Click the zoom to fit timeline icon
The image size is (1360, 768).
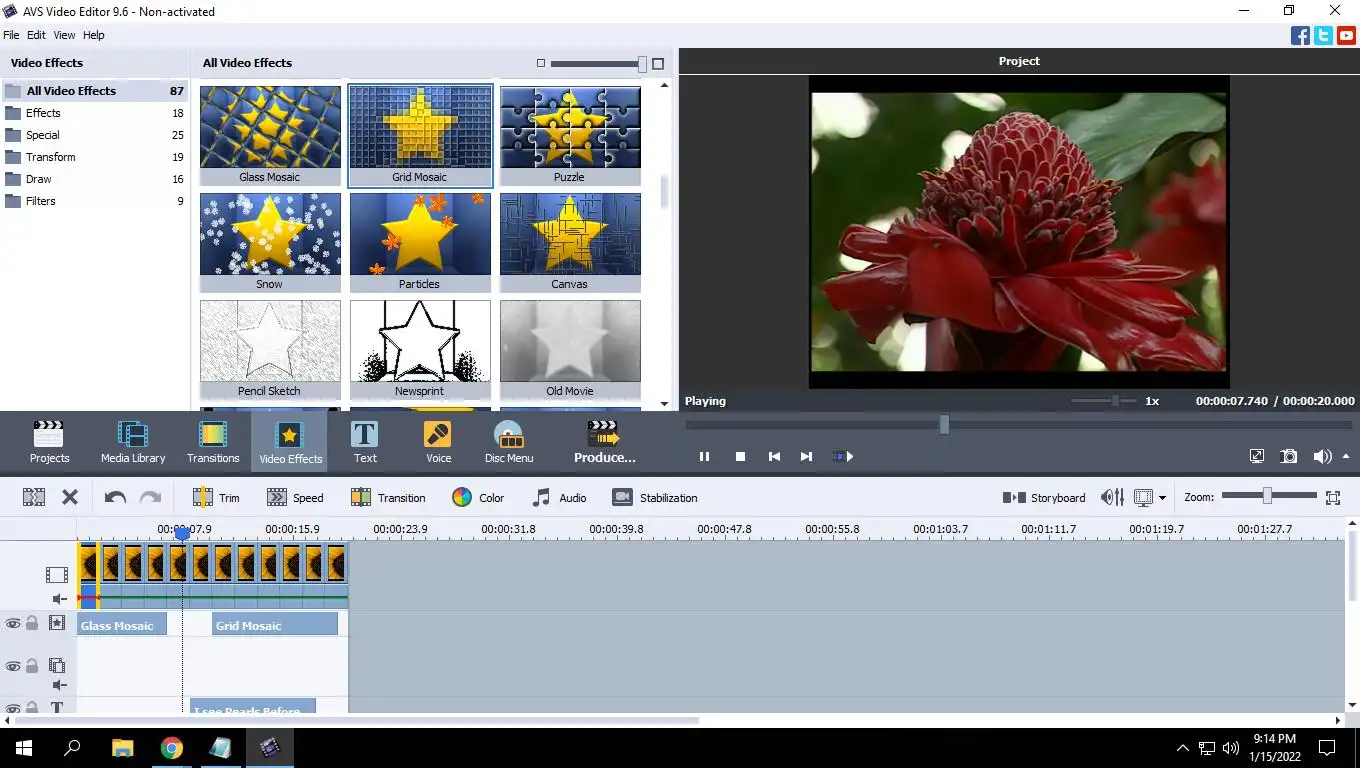(x=1332, y=497)
